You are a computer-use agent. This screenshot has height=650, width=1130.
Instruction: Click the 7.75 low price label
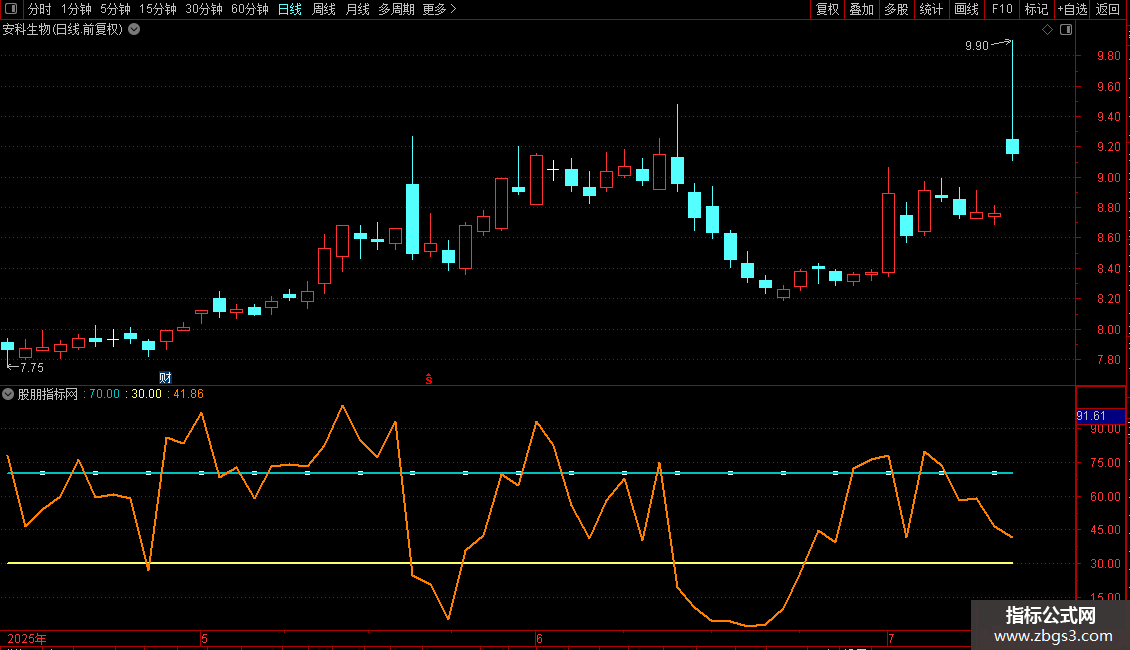point(32,368)
